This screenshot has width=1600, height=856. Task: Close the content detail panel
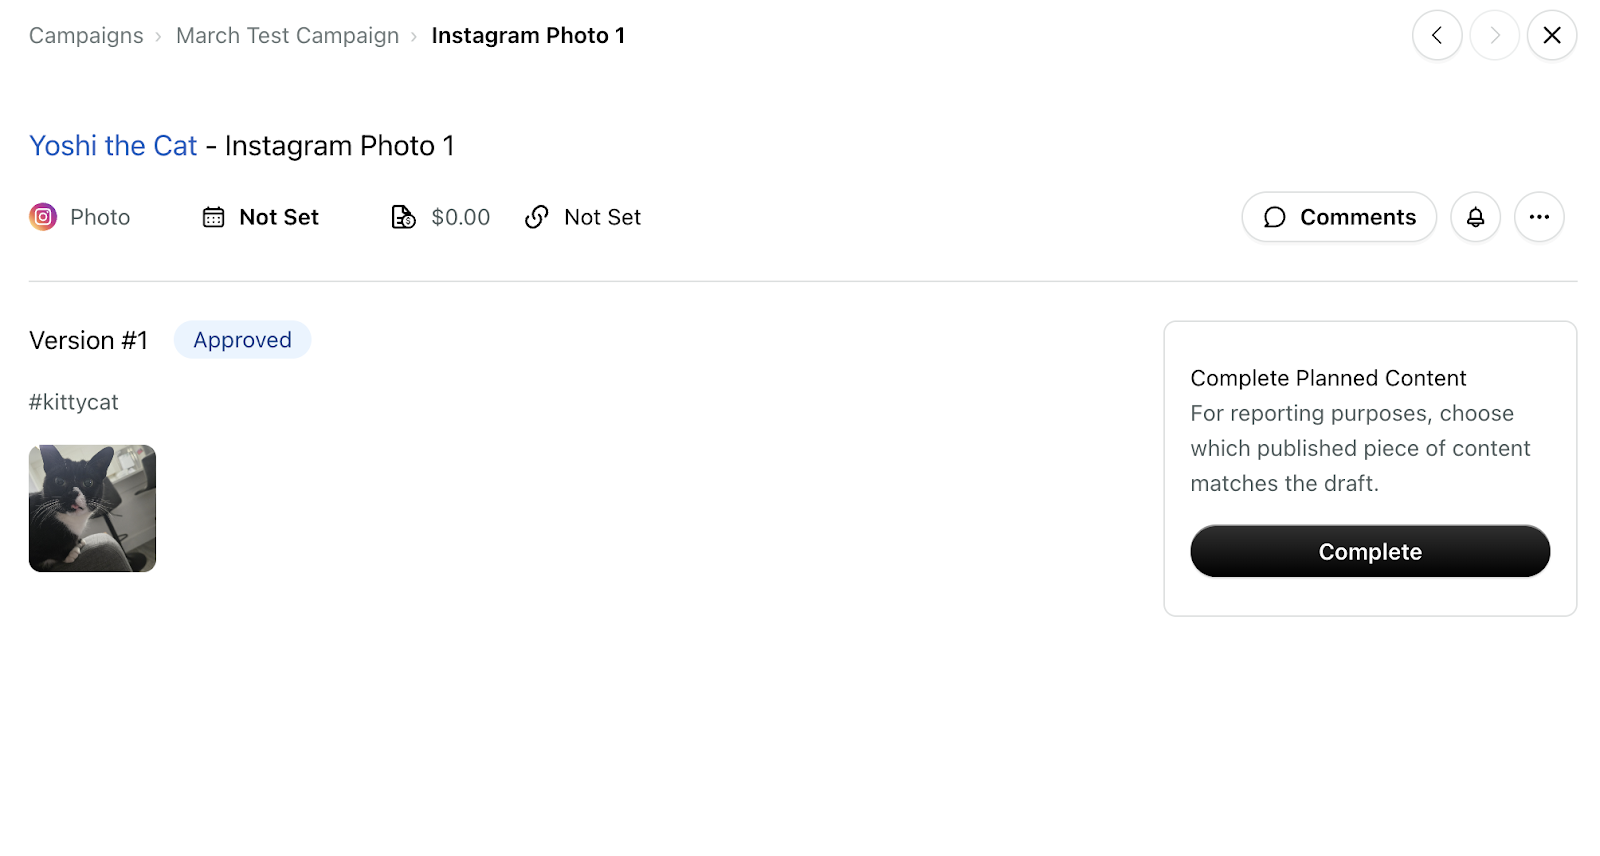[1552, 35]
